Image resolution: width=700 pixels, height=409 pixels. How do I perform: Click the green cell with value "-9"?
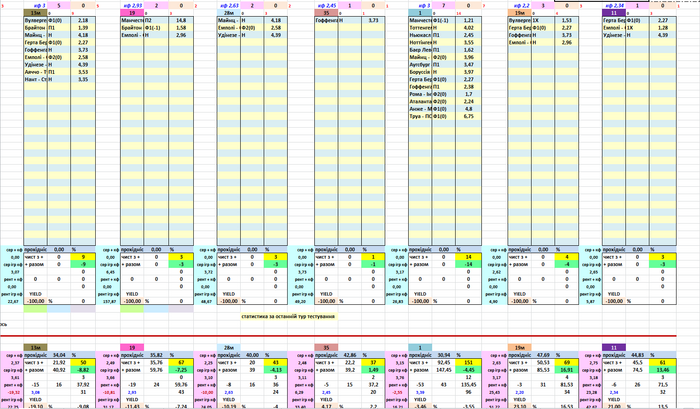[83, 264]
